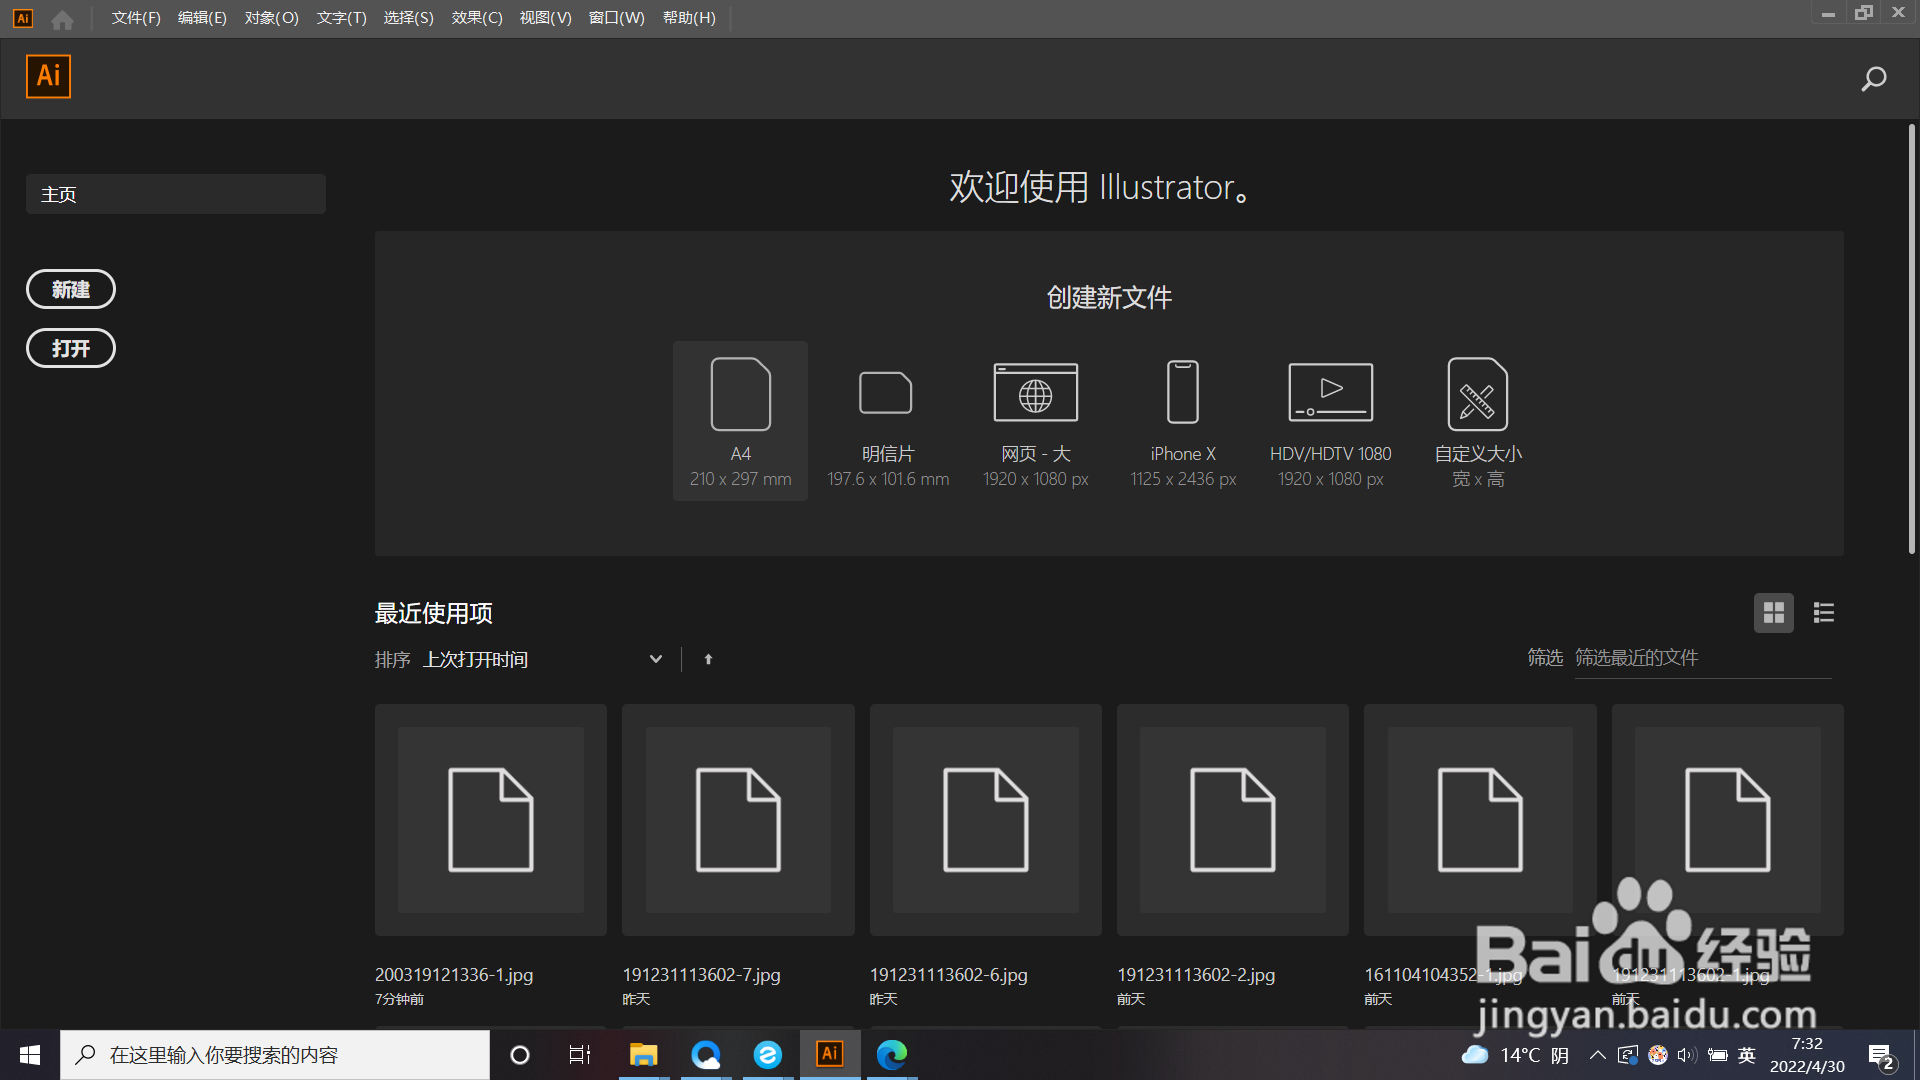The image size is (1920, 1080).
Task: Open the 窗口(W) menu
Action: point(616,18)
